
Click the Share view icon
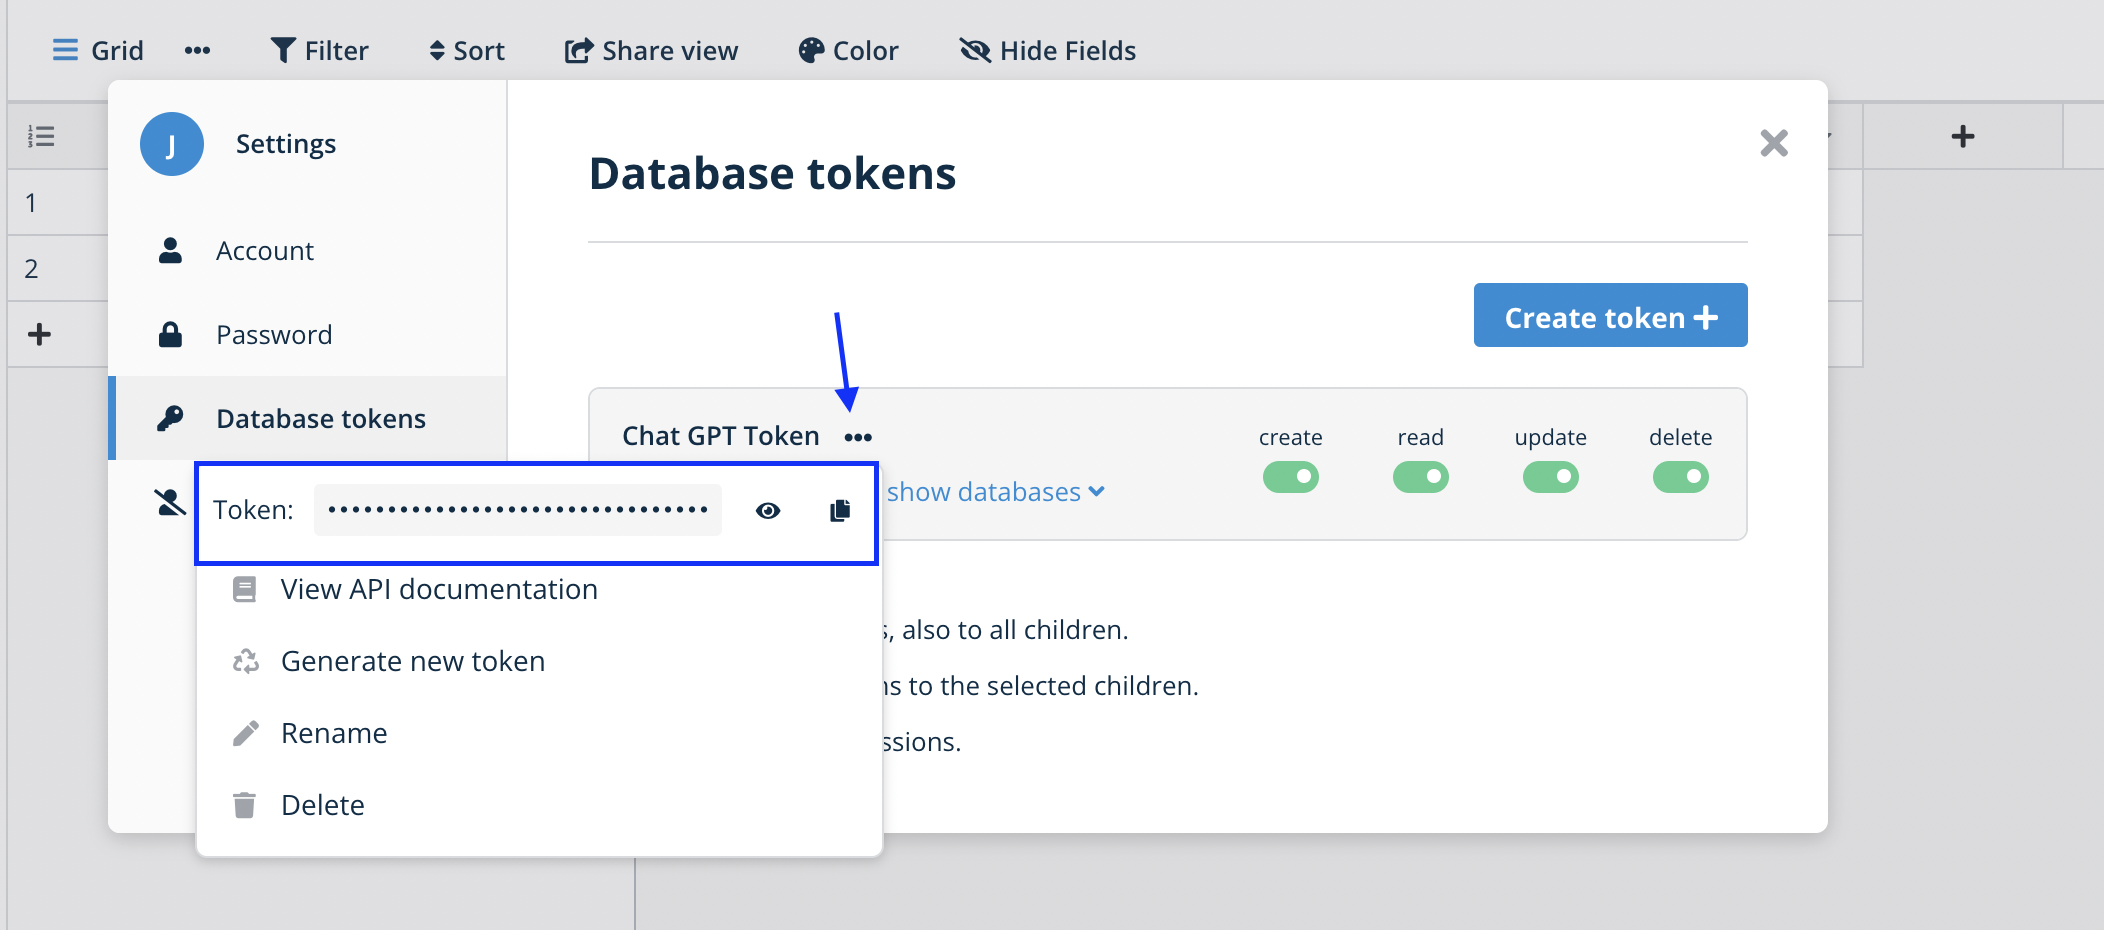tap(578, 49)
